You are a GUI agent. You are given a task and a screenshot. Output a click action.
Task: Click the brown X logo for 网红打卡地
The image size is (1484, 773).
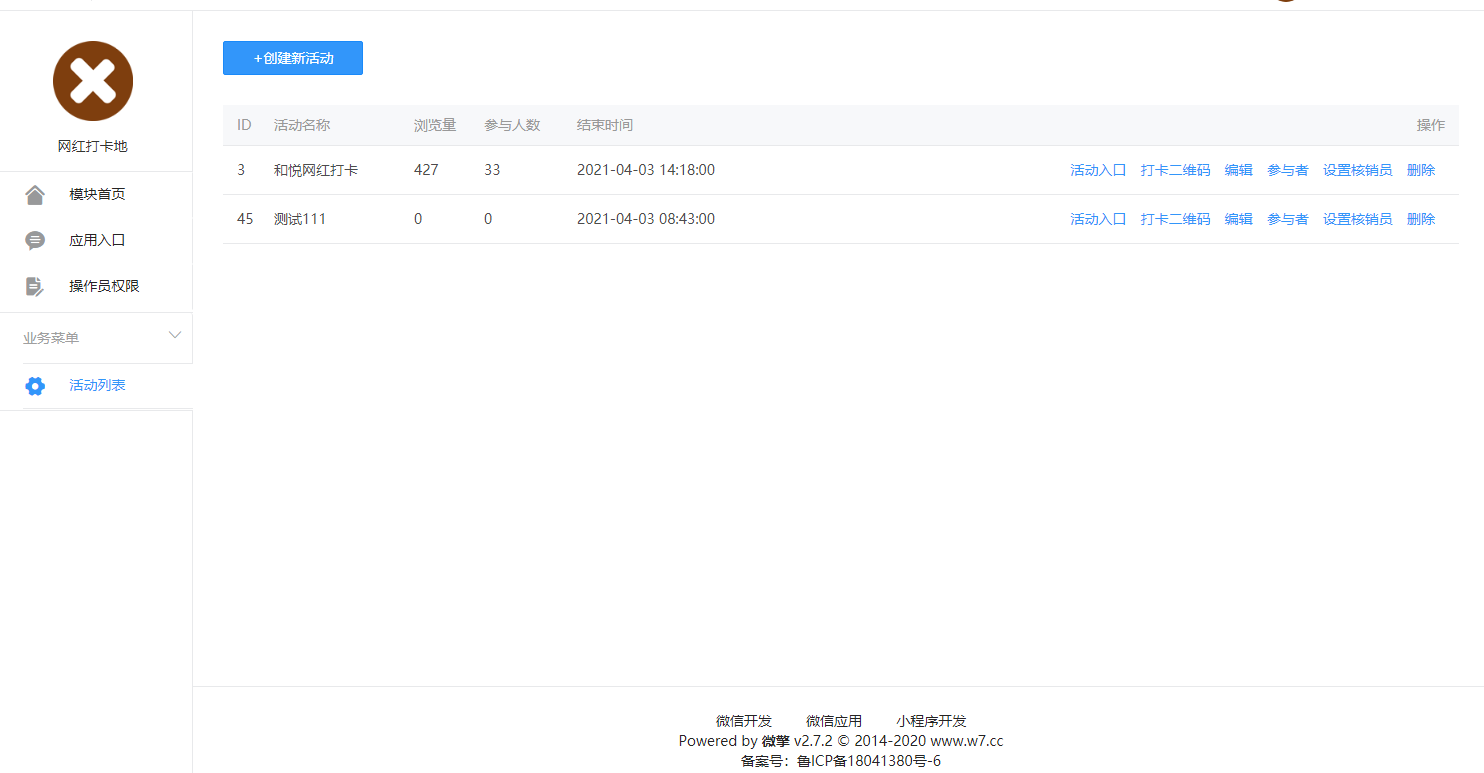click(93, 81)
